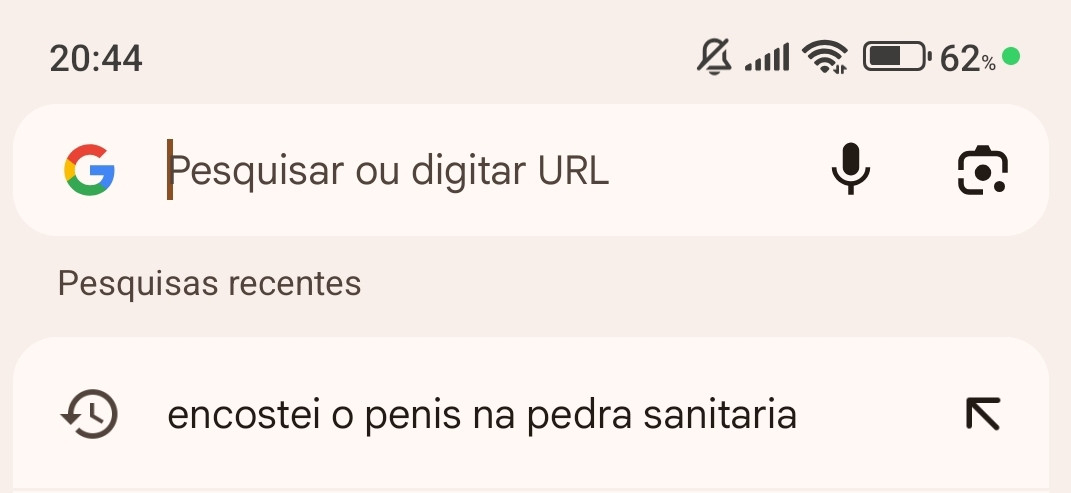1071x493 pixels.
Task: Tap the 62% battery percentage text
Action: 967,59
